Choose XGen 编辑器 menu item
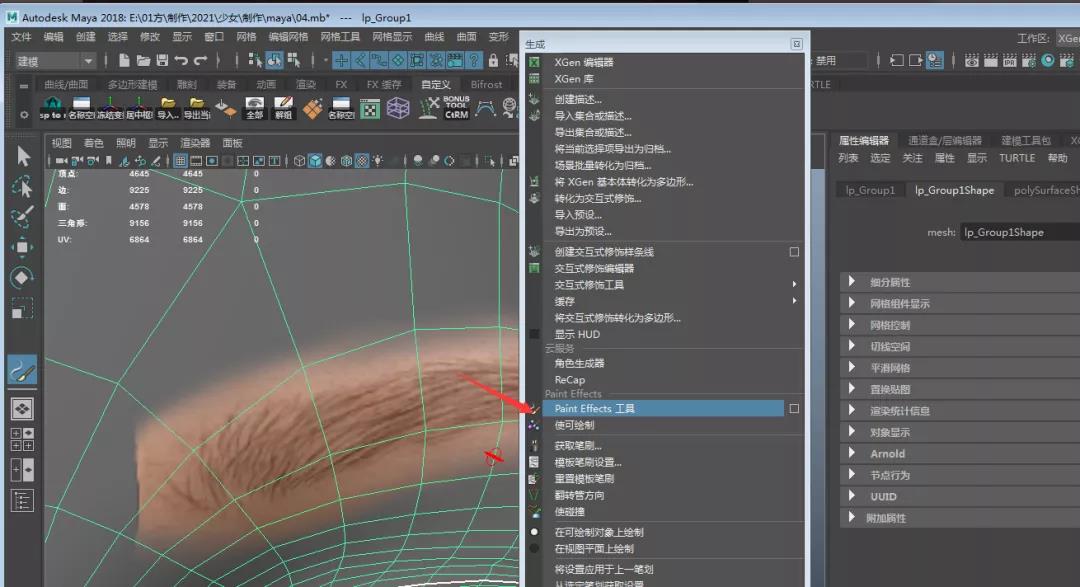The image size is (1080, 587). click(584, 62)
